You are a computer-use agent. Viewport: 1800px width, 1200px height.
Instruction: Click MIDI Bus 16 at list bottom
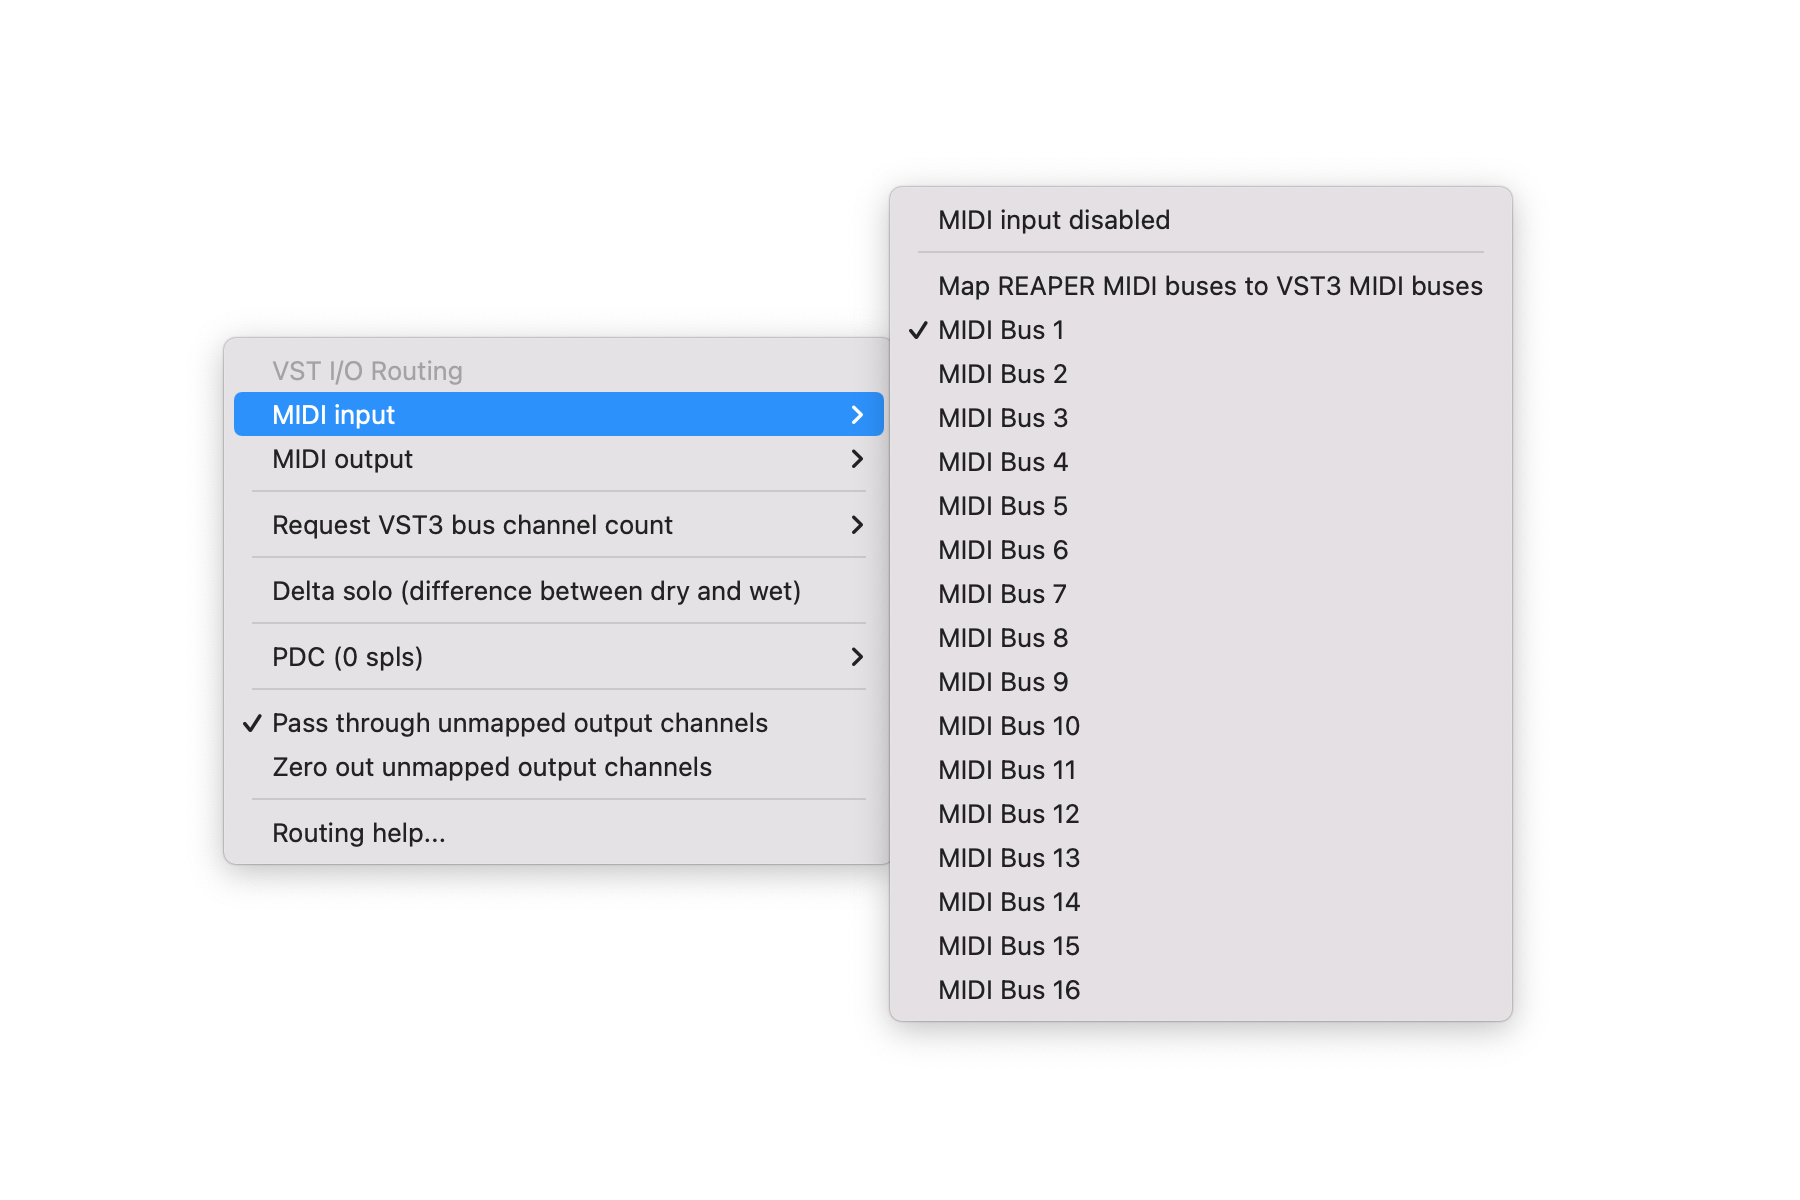(1009, 990)
